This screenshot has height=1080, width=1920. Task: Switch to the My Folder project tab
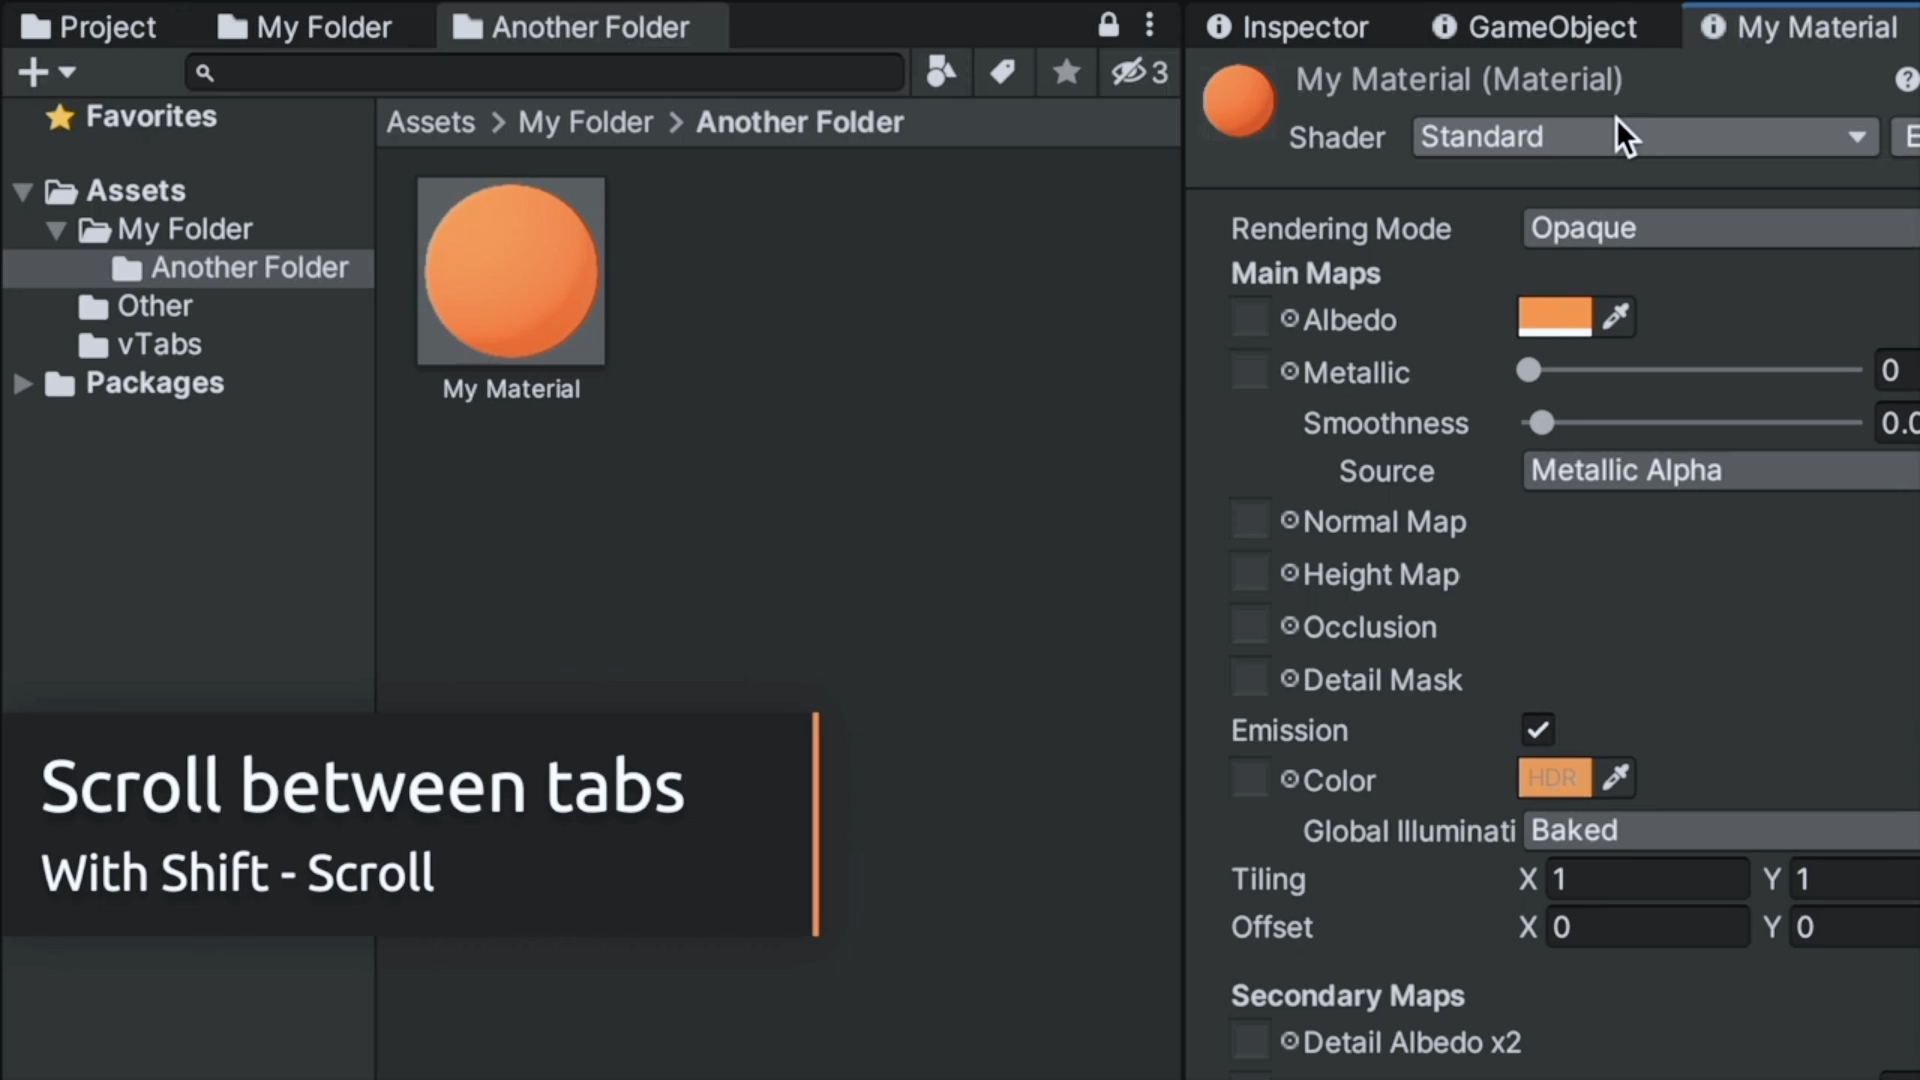pyautogui.click(x=305, y=26)
